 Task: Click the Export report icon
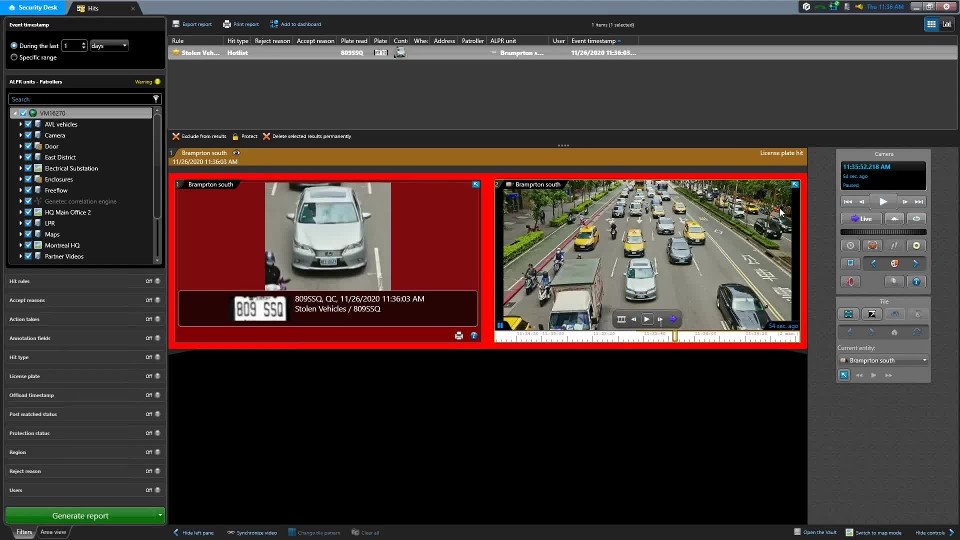pos(177,24)
